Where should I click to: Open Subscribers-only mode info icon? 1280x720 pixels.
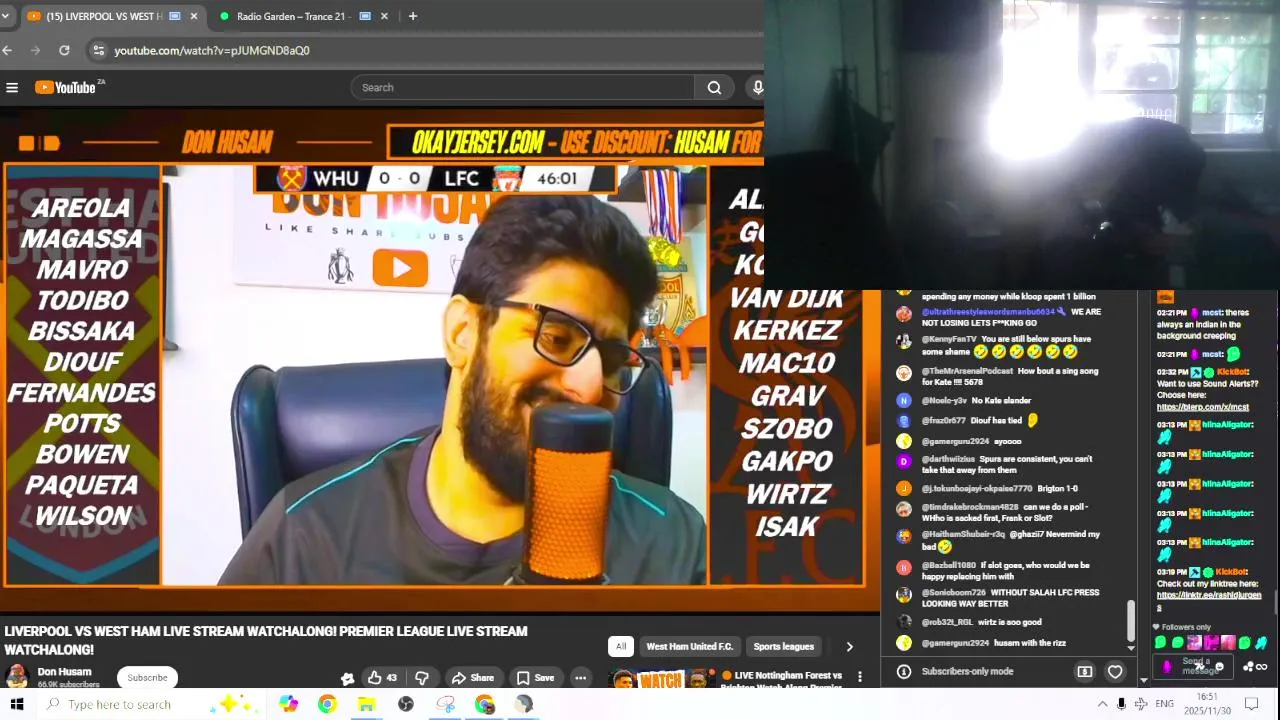(903, 671)
